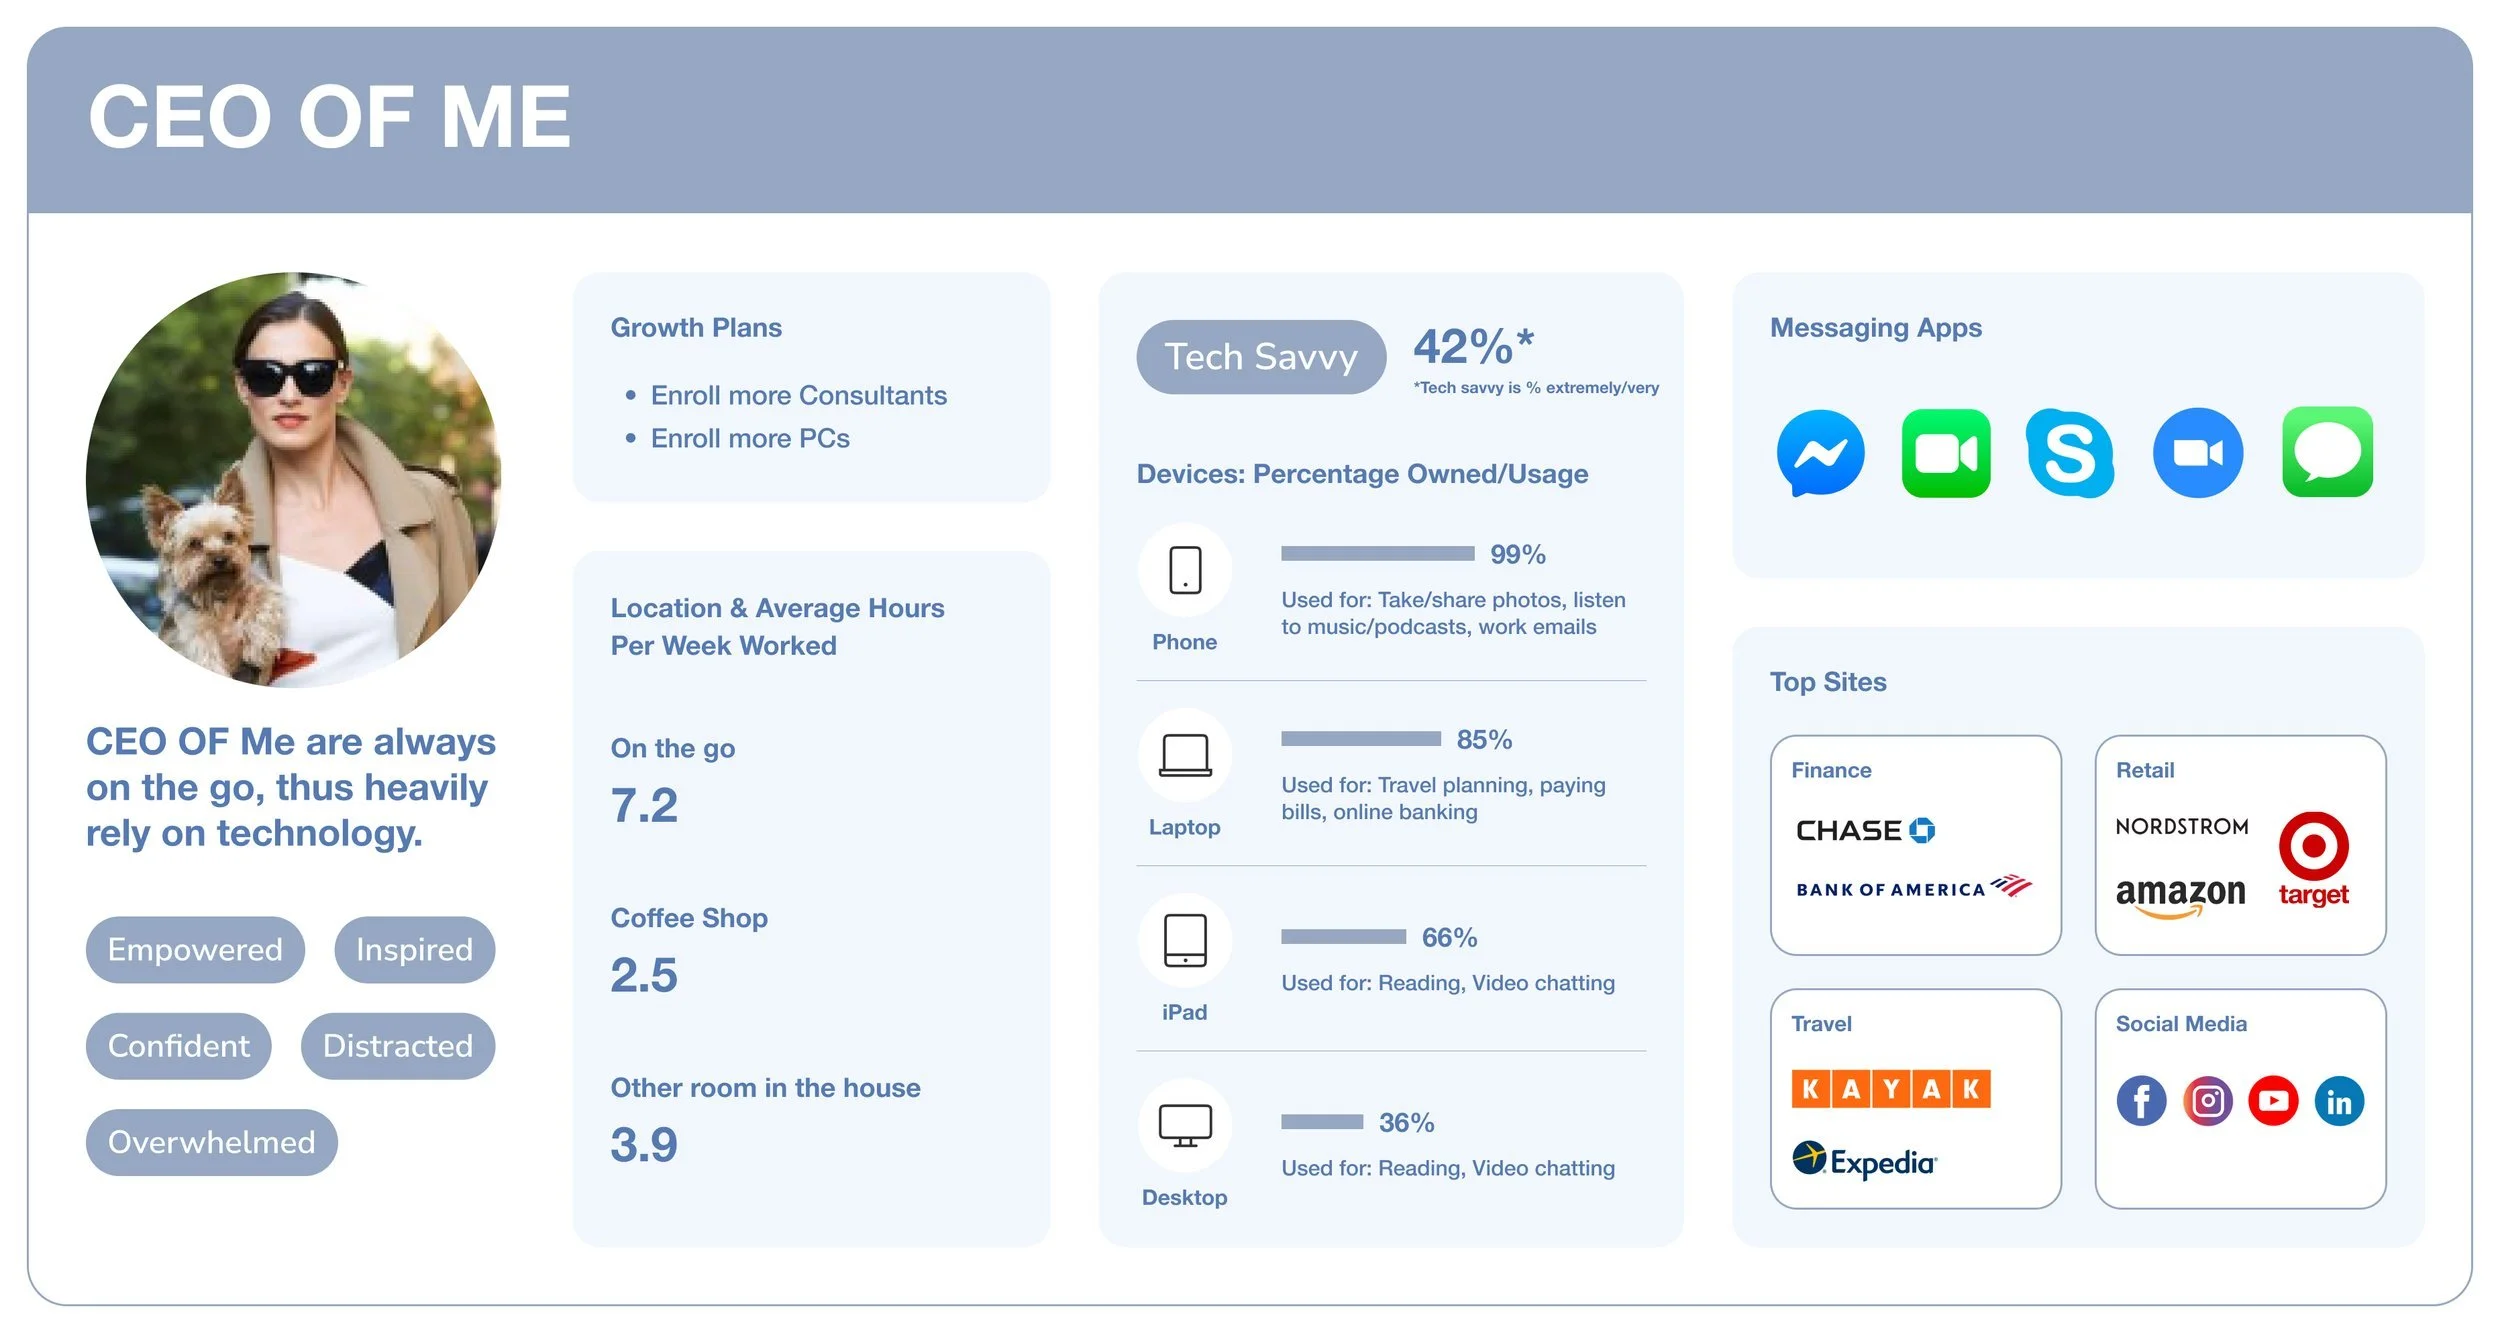This screenshot has height=1333, width=2500.
Task: Click the Messaging Apps heading
Action: [1875, 327]
